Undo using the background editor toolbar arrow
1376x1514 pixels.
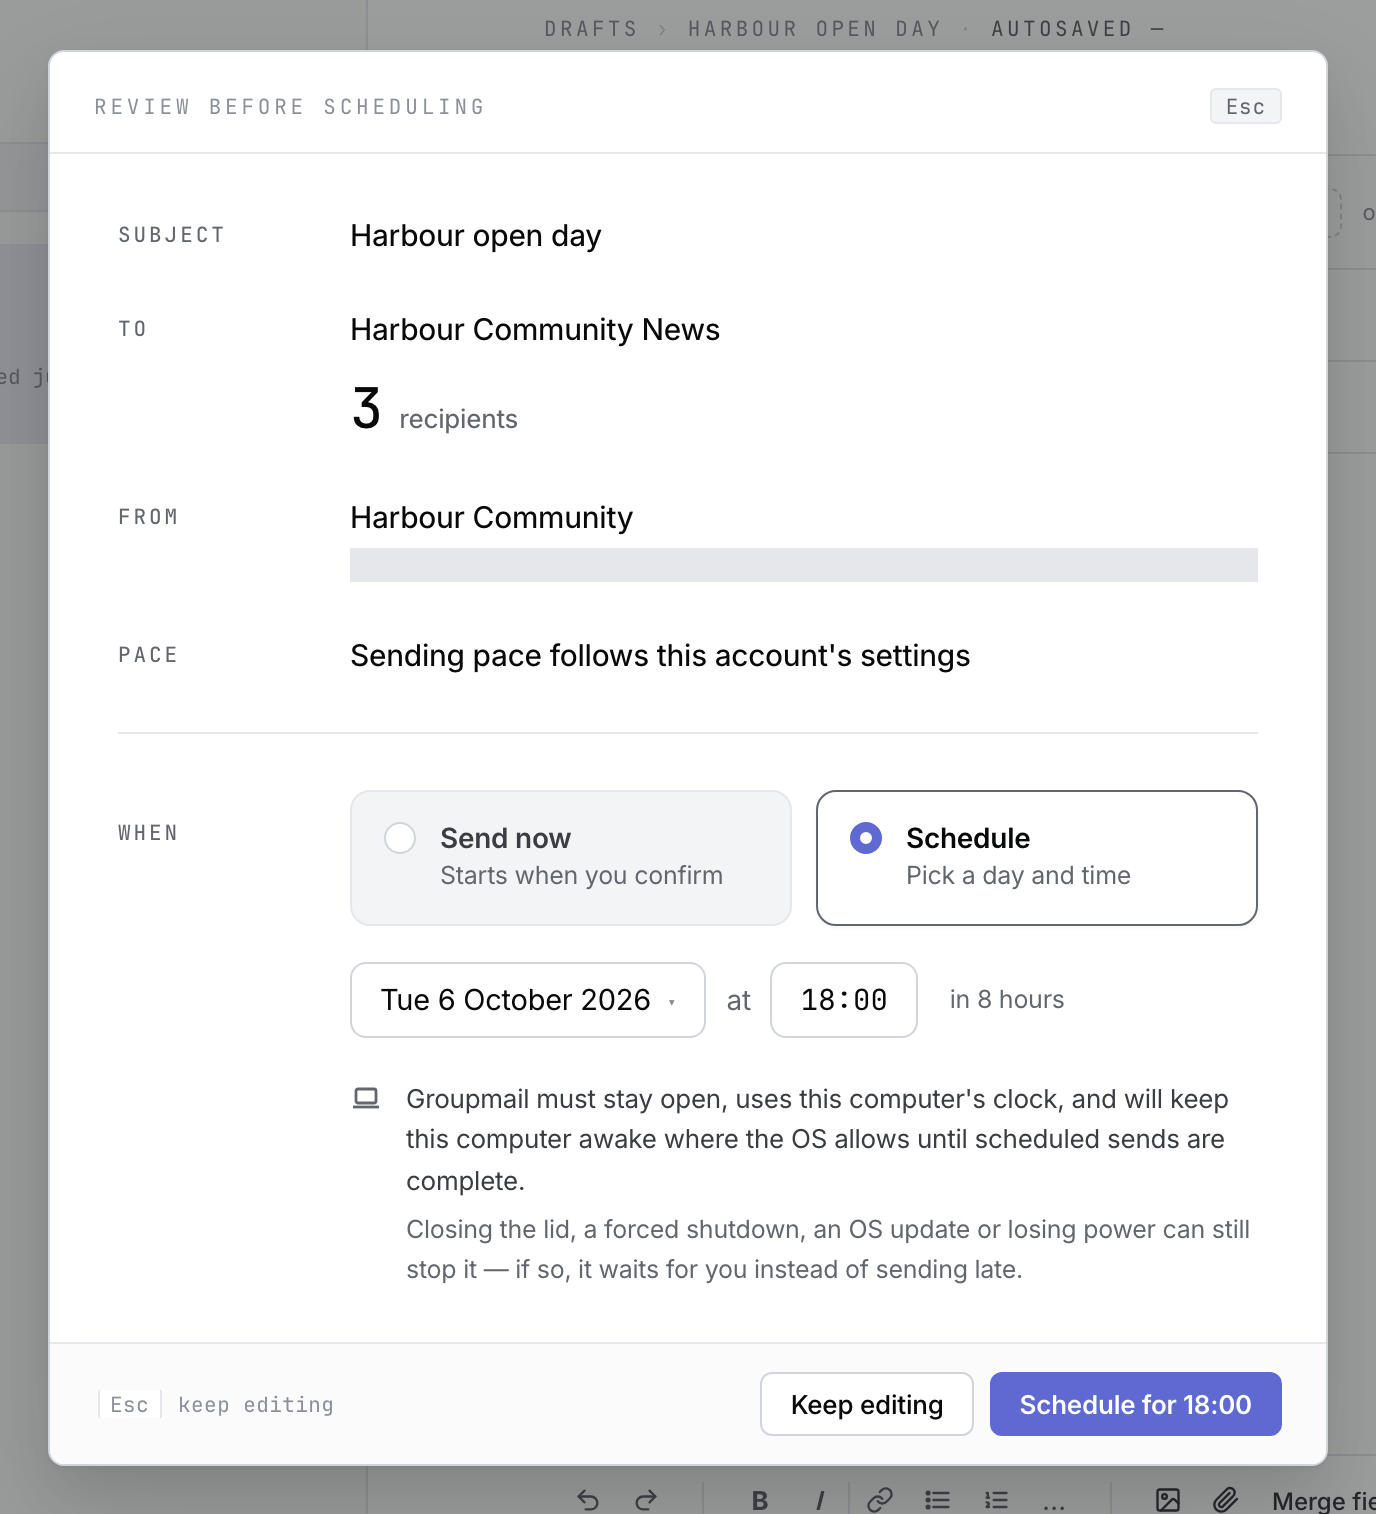(588, 1499)
